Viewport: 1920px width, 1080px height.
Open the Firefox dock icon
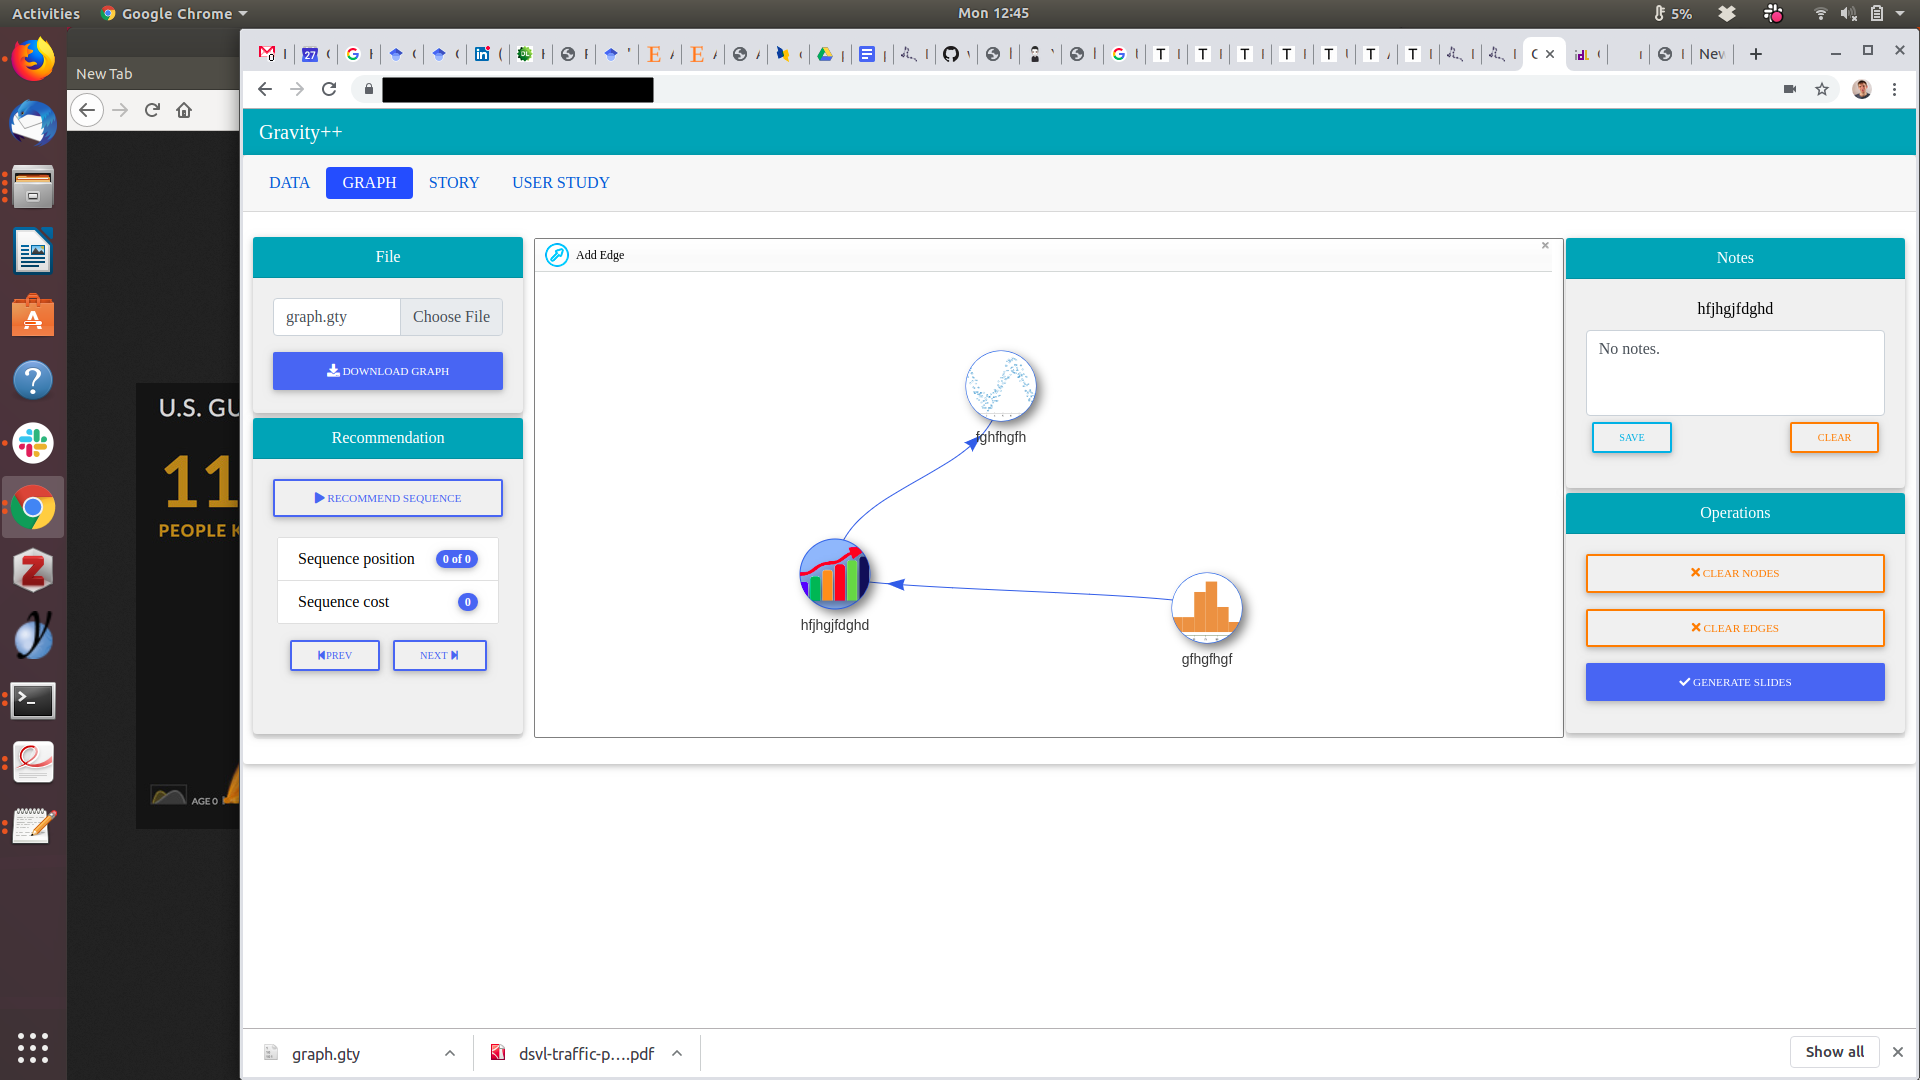[33, 60]
